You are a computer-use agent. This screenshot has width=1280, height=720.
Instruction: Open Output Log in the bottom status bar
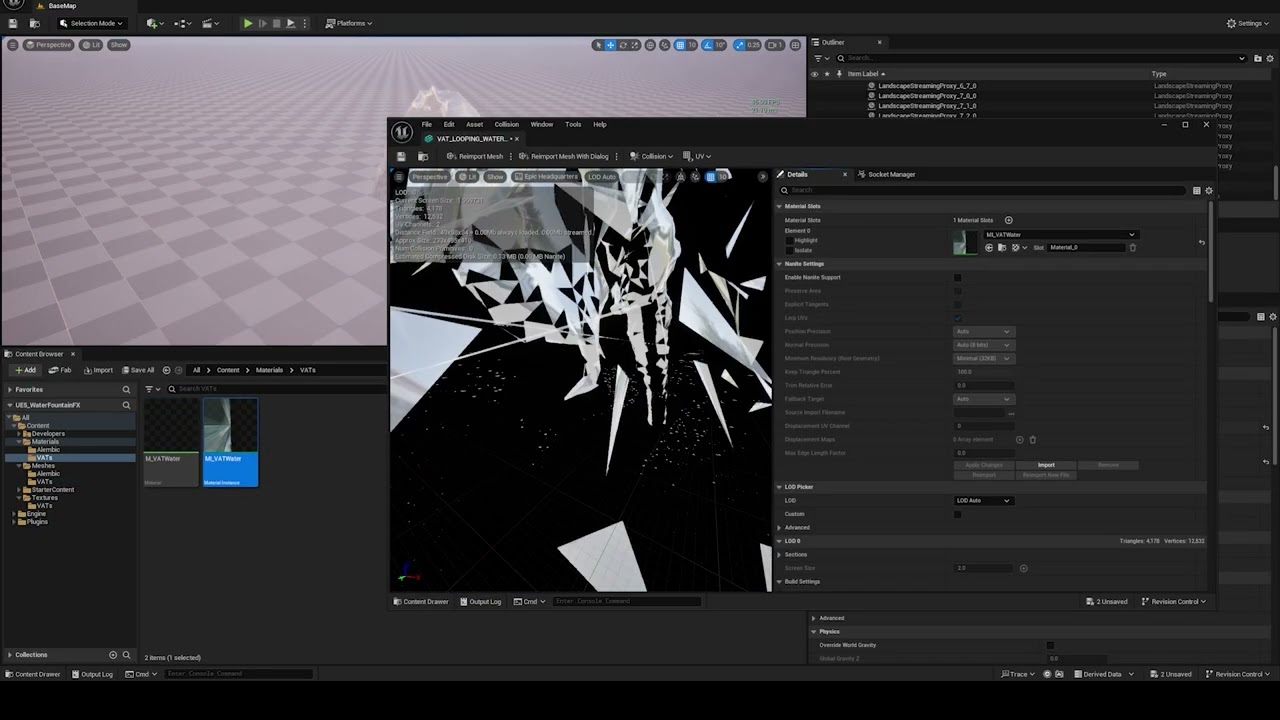tap(92, 674)
